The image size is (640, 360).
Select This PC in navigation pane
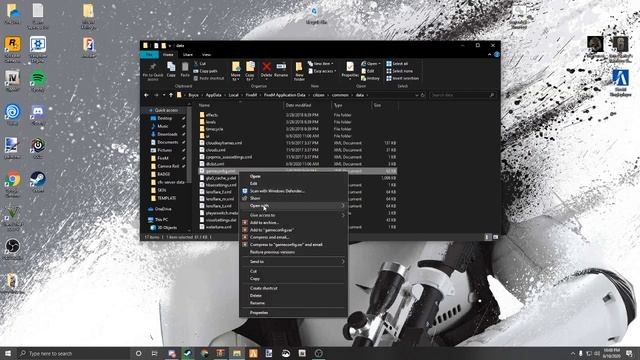click(x=161, y=220)
